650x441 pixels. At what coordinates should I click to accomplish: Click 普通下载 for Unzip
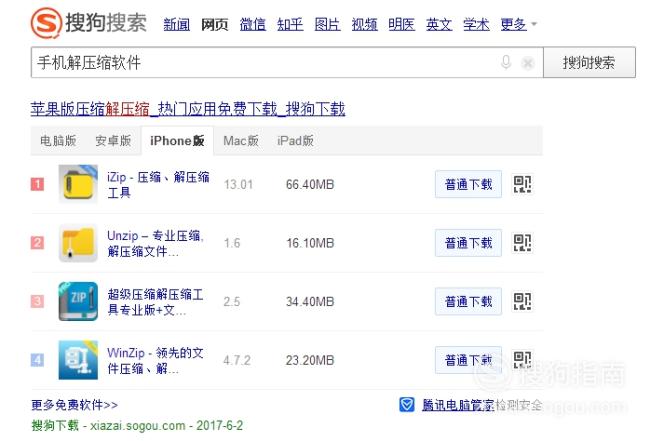tap(468, 243)
